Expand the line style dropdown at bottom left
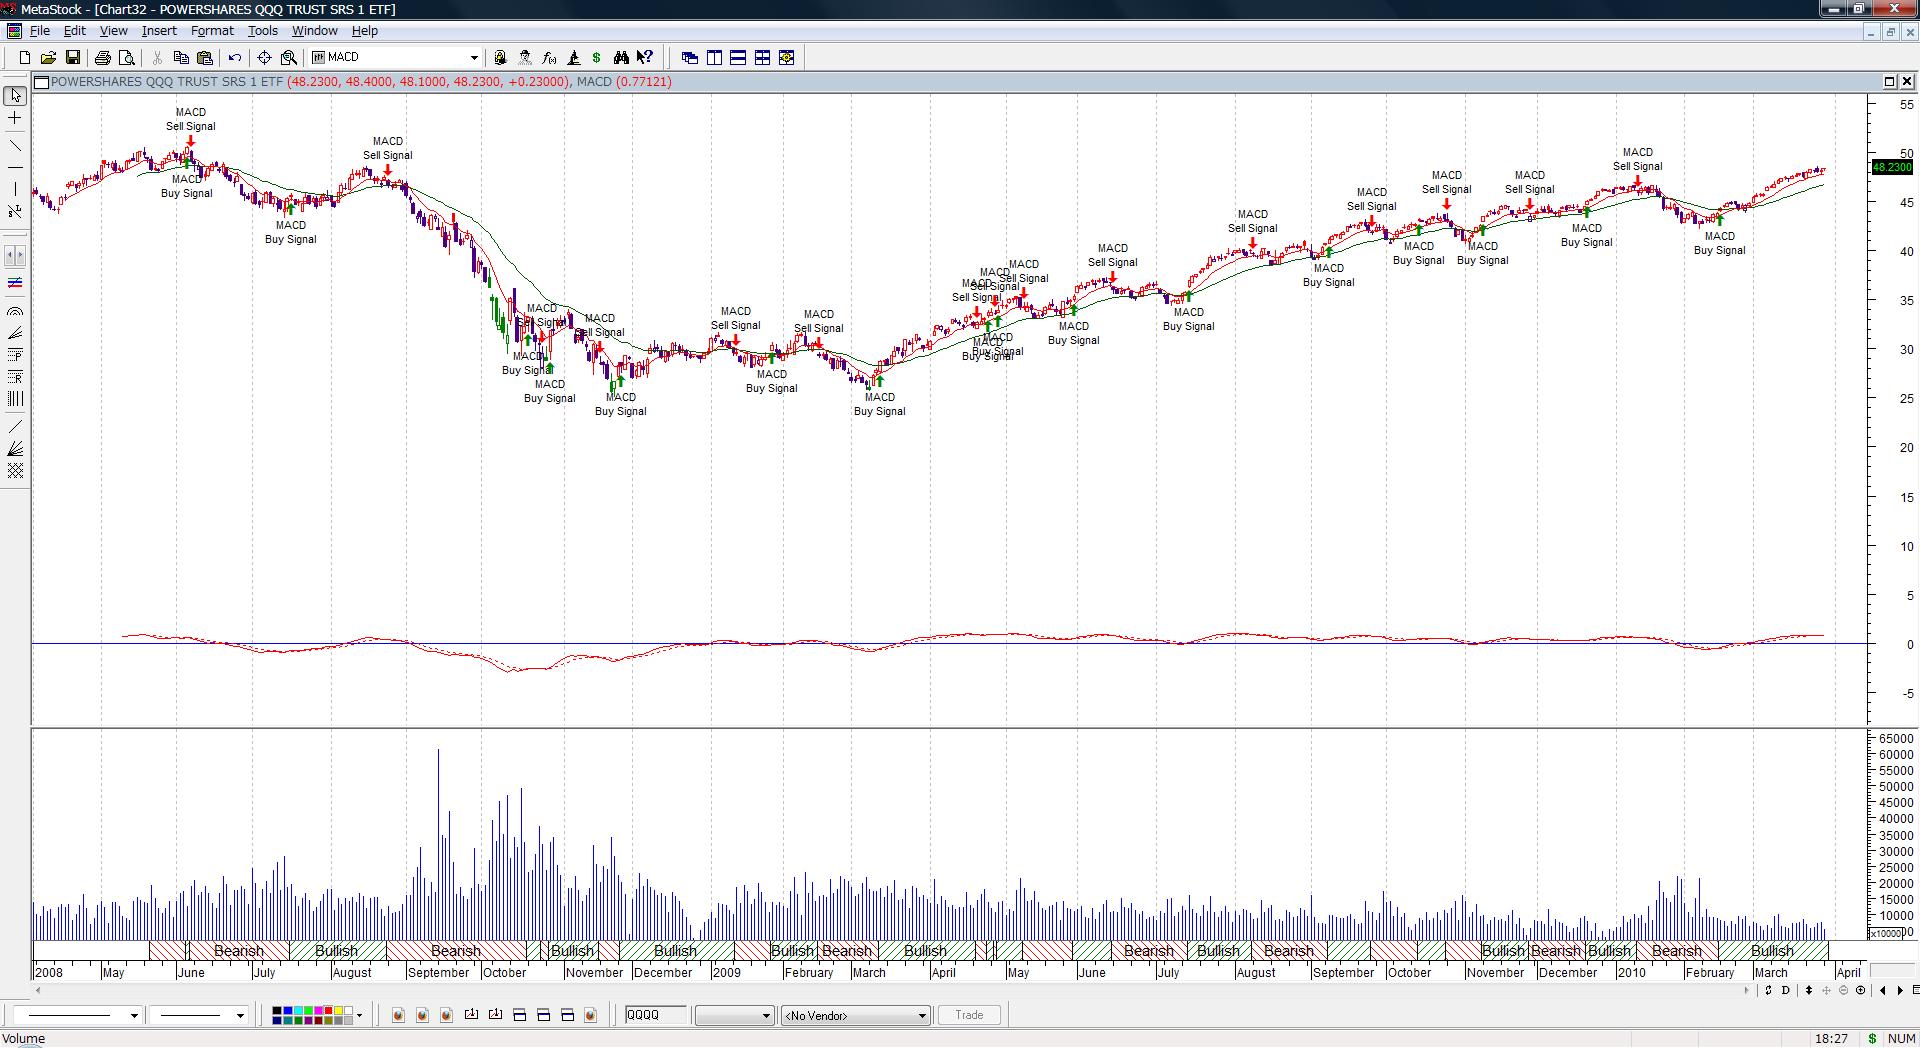 click(133, 1016)
